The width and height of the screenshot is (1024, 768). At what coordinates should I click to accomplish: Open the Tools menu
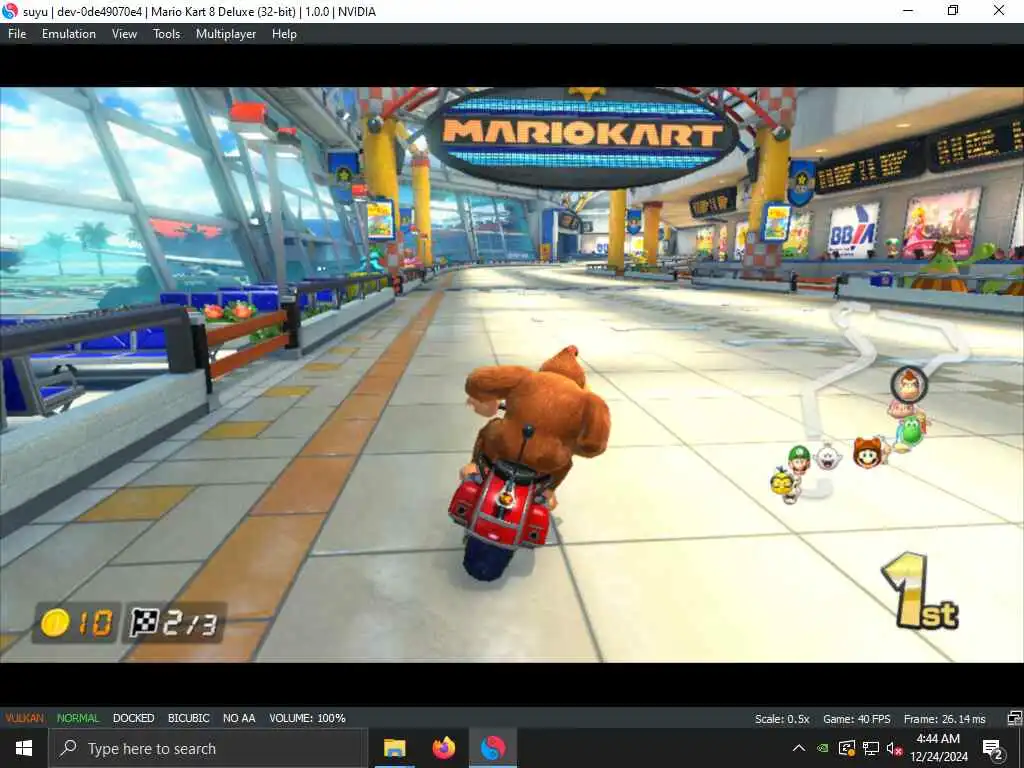click(x=167, y=34)
